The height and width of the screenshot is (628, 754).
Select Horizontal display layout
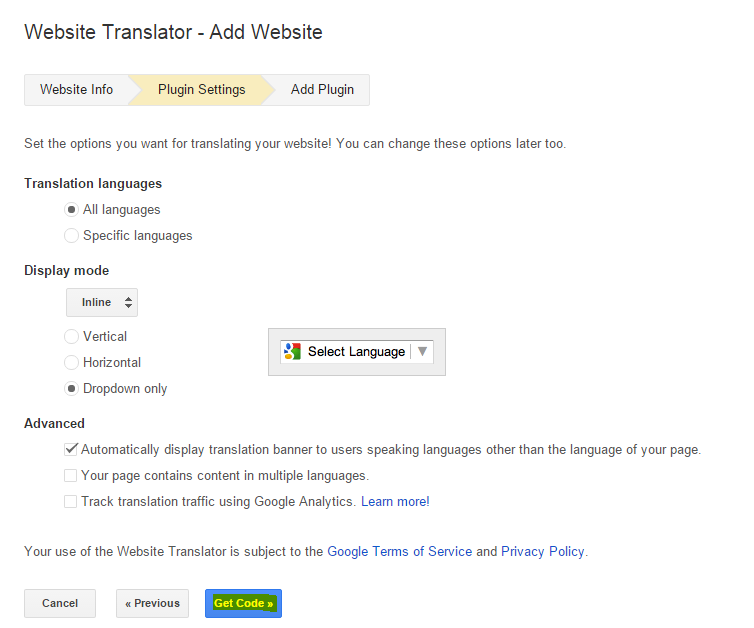71,363
